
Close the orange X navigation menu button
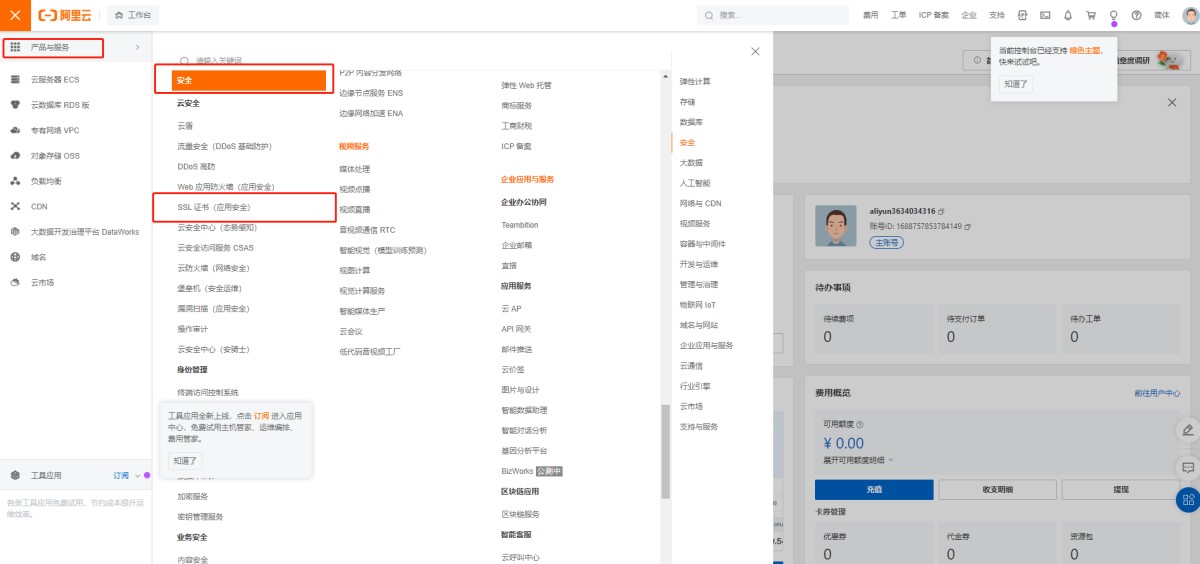point(14,15)
